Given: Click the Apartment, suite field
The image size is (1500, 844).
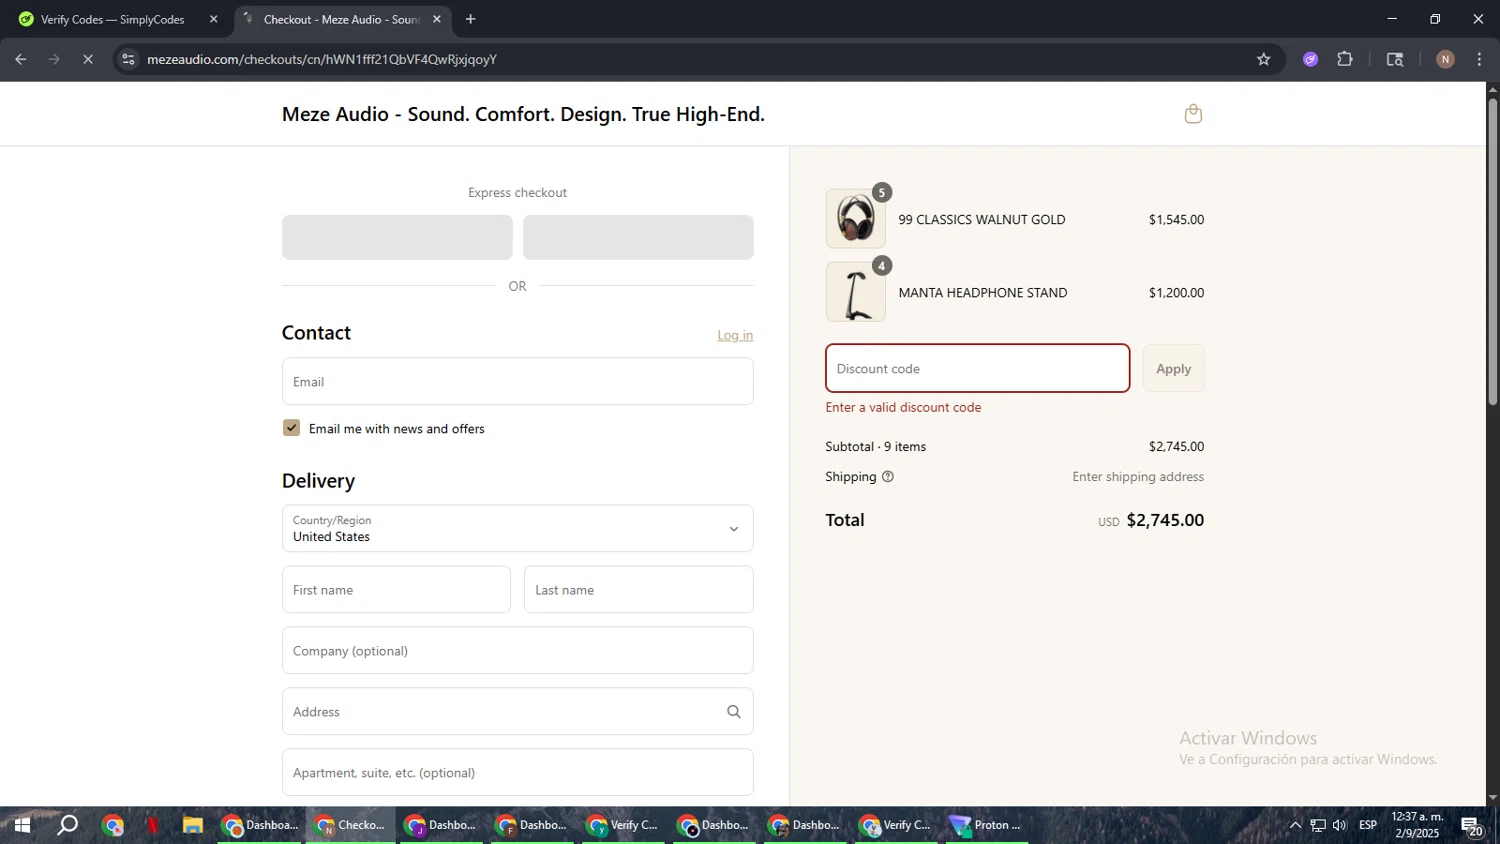Looking at the screenshot, I should pos(517,773).
